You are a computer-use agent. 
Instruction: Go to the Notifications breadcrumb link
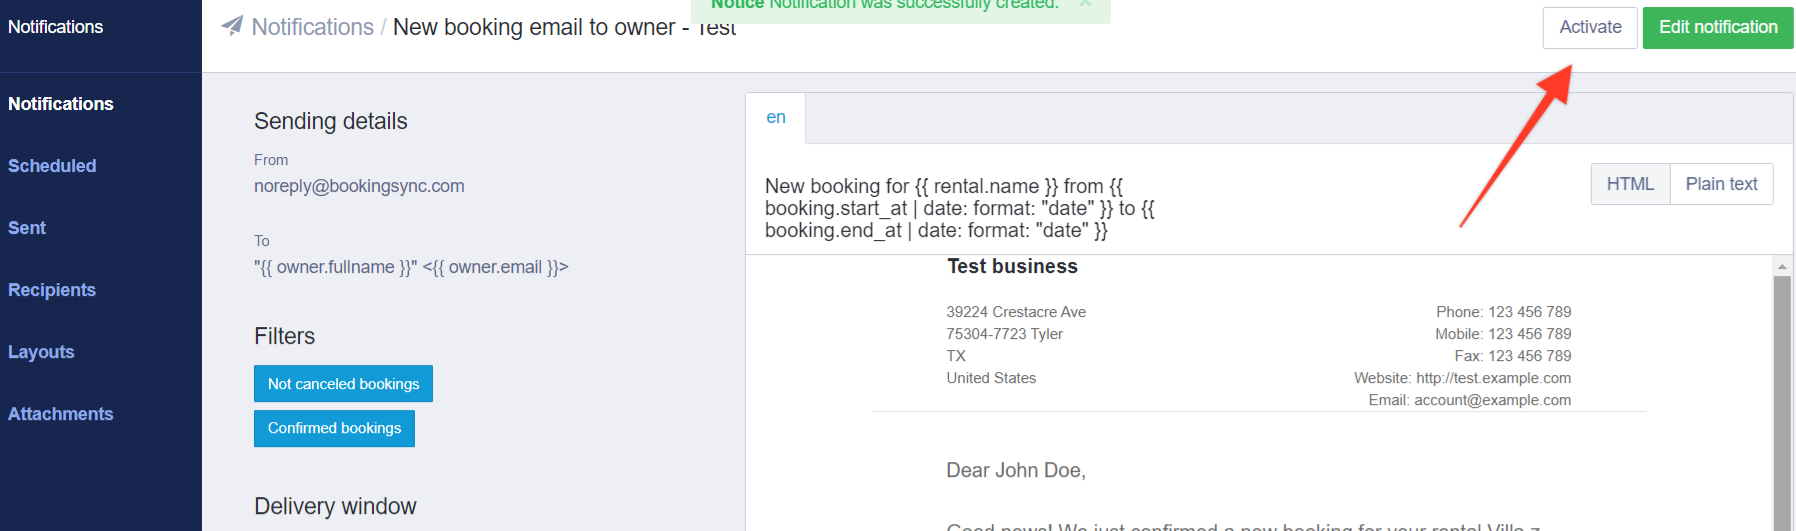point(312,27)
